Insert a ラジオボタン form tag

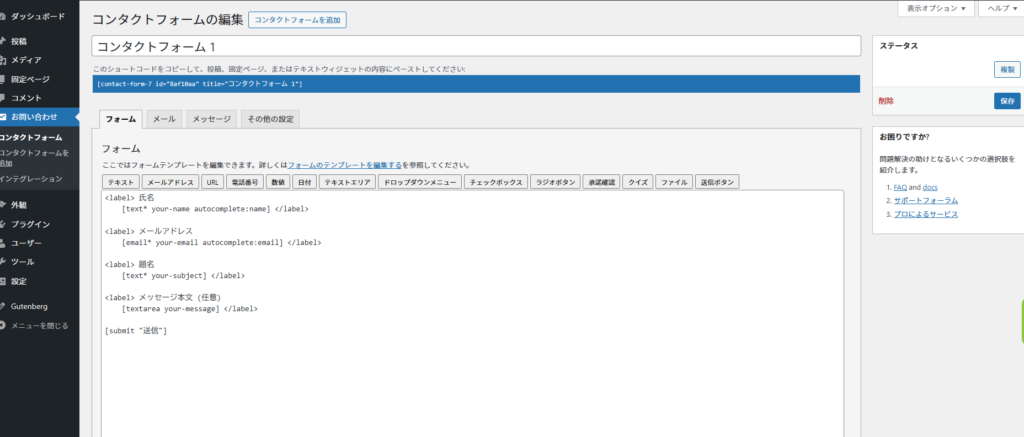[554, 183]
